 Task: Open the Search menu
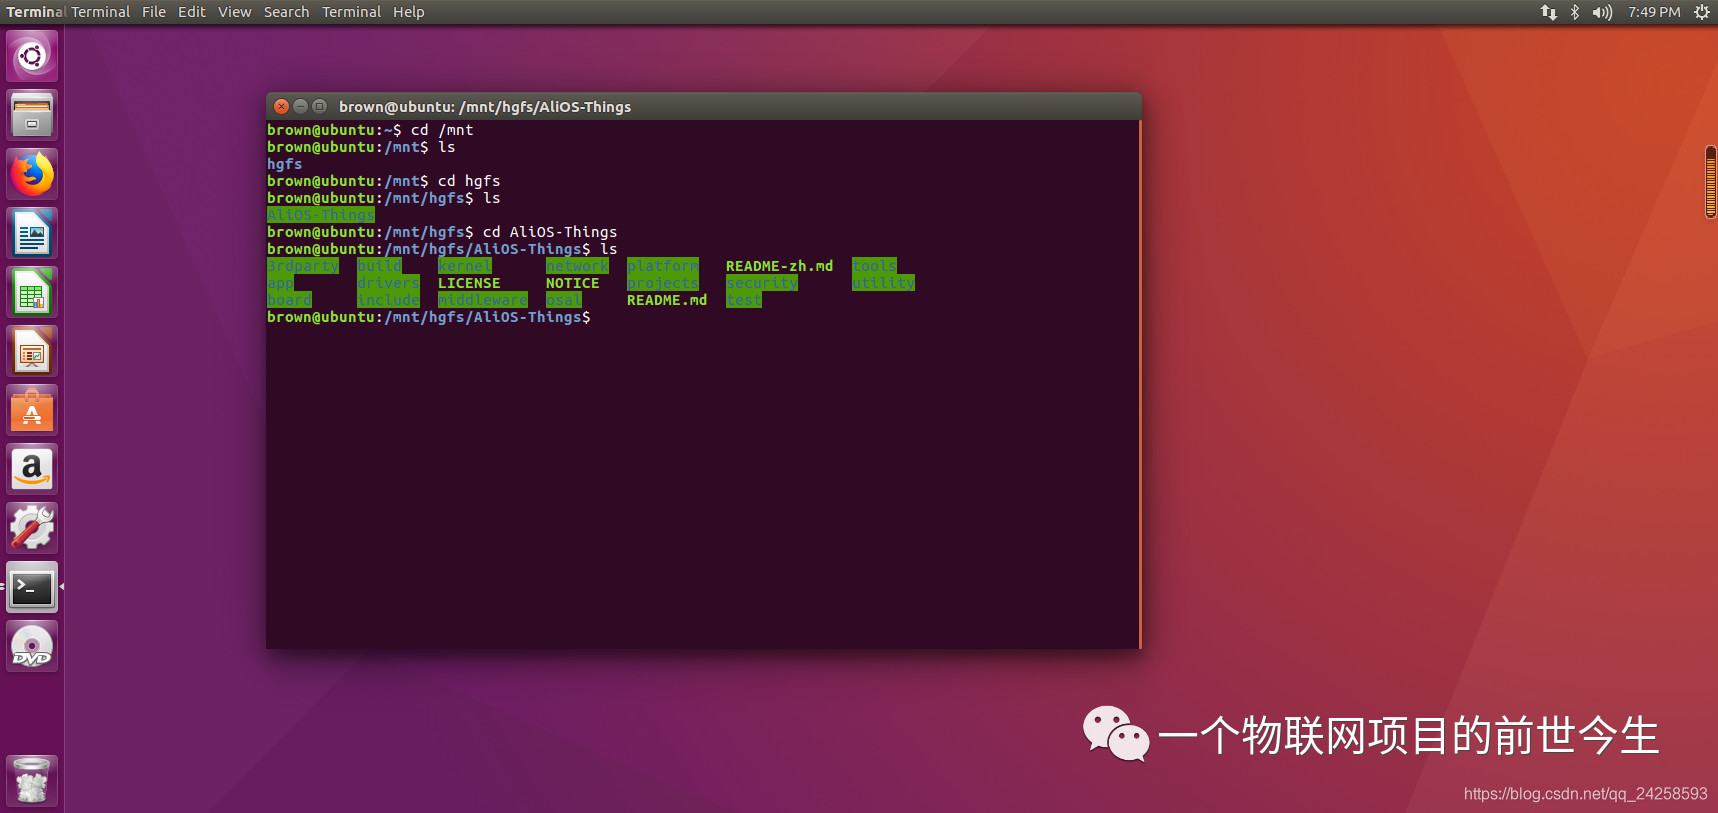pos(287,12)
